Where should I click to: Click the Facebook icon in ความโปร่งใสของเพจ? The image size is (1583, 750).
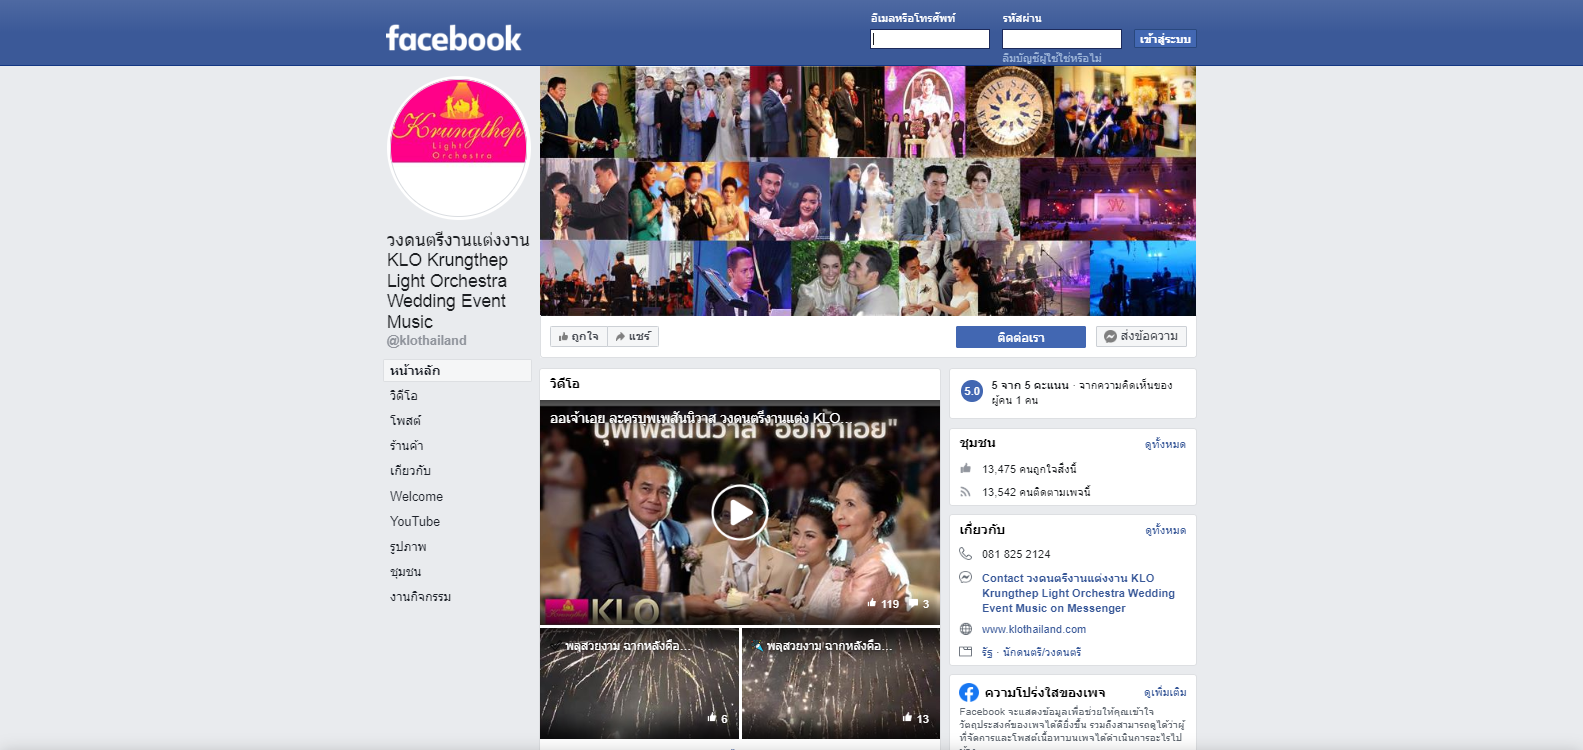[969, 692]
